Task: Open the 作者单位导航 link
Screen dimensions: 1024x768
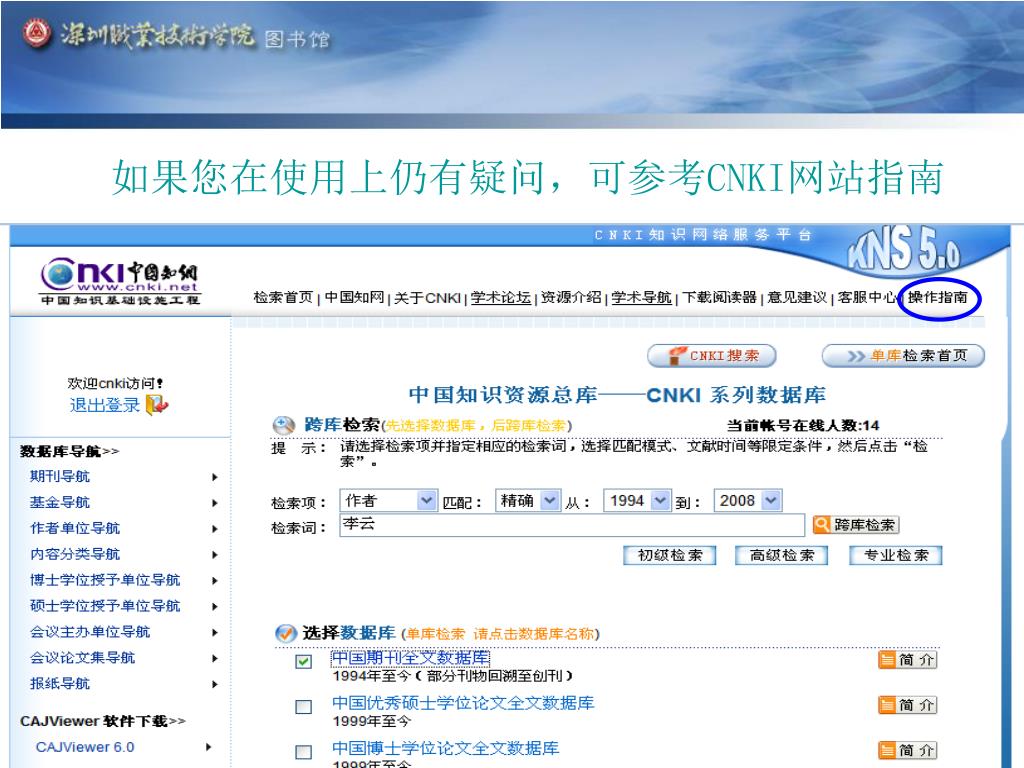Action: tap(74, 528)
